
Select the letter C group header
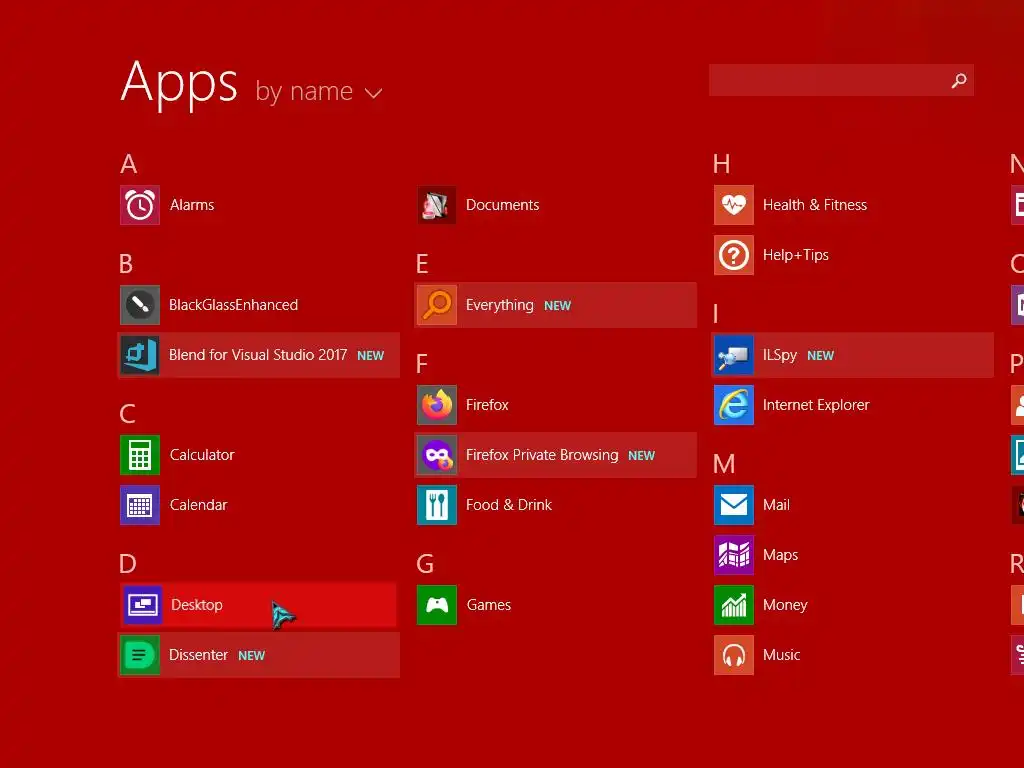coord(127,413)
